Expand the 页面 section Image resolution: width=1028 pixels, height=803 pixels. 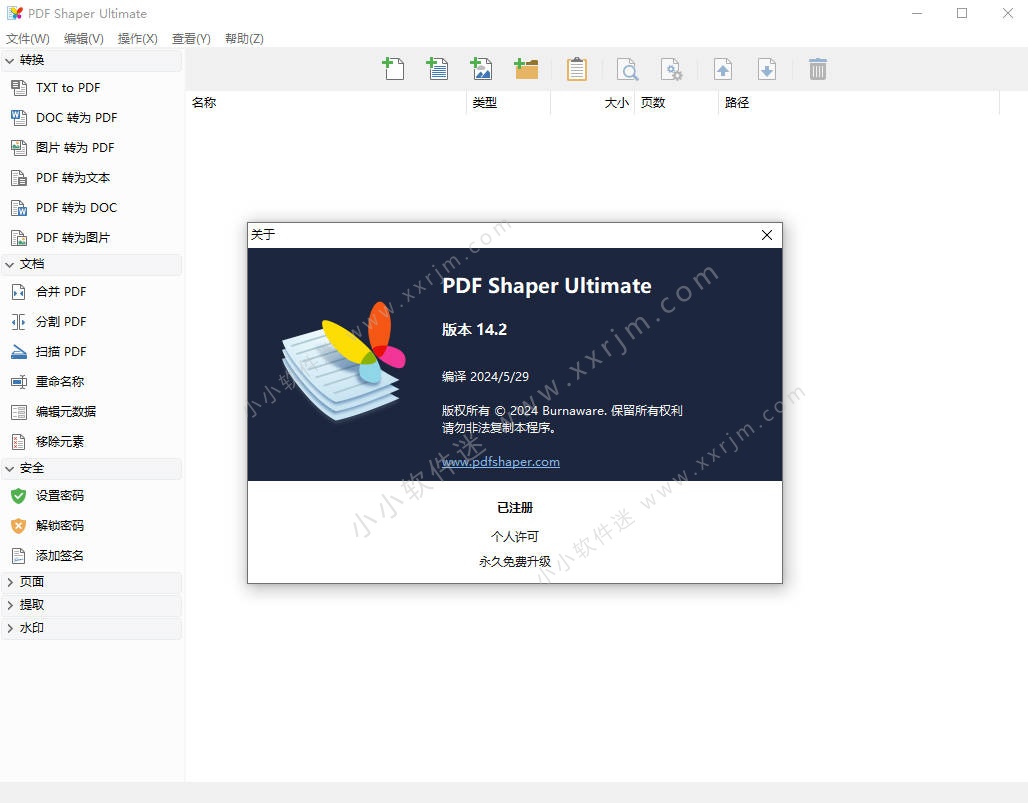click(x=91, y=581)
